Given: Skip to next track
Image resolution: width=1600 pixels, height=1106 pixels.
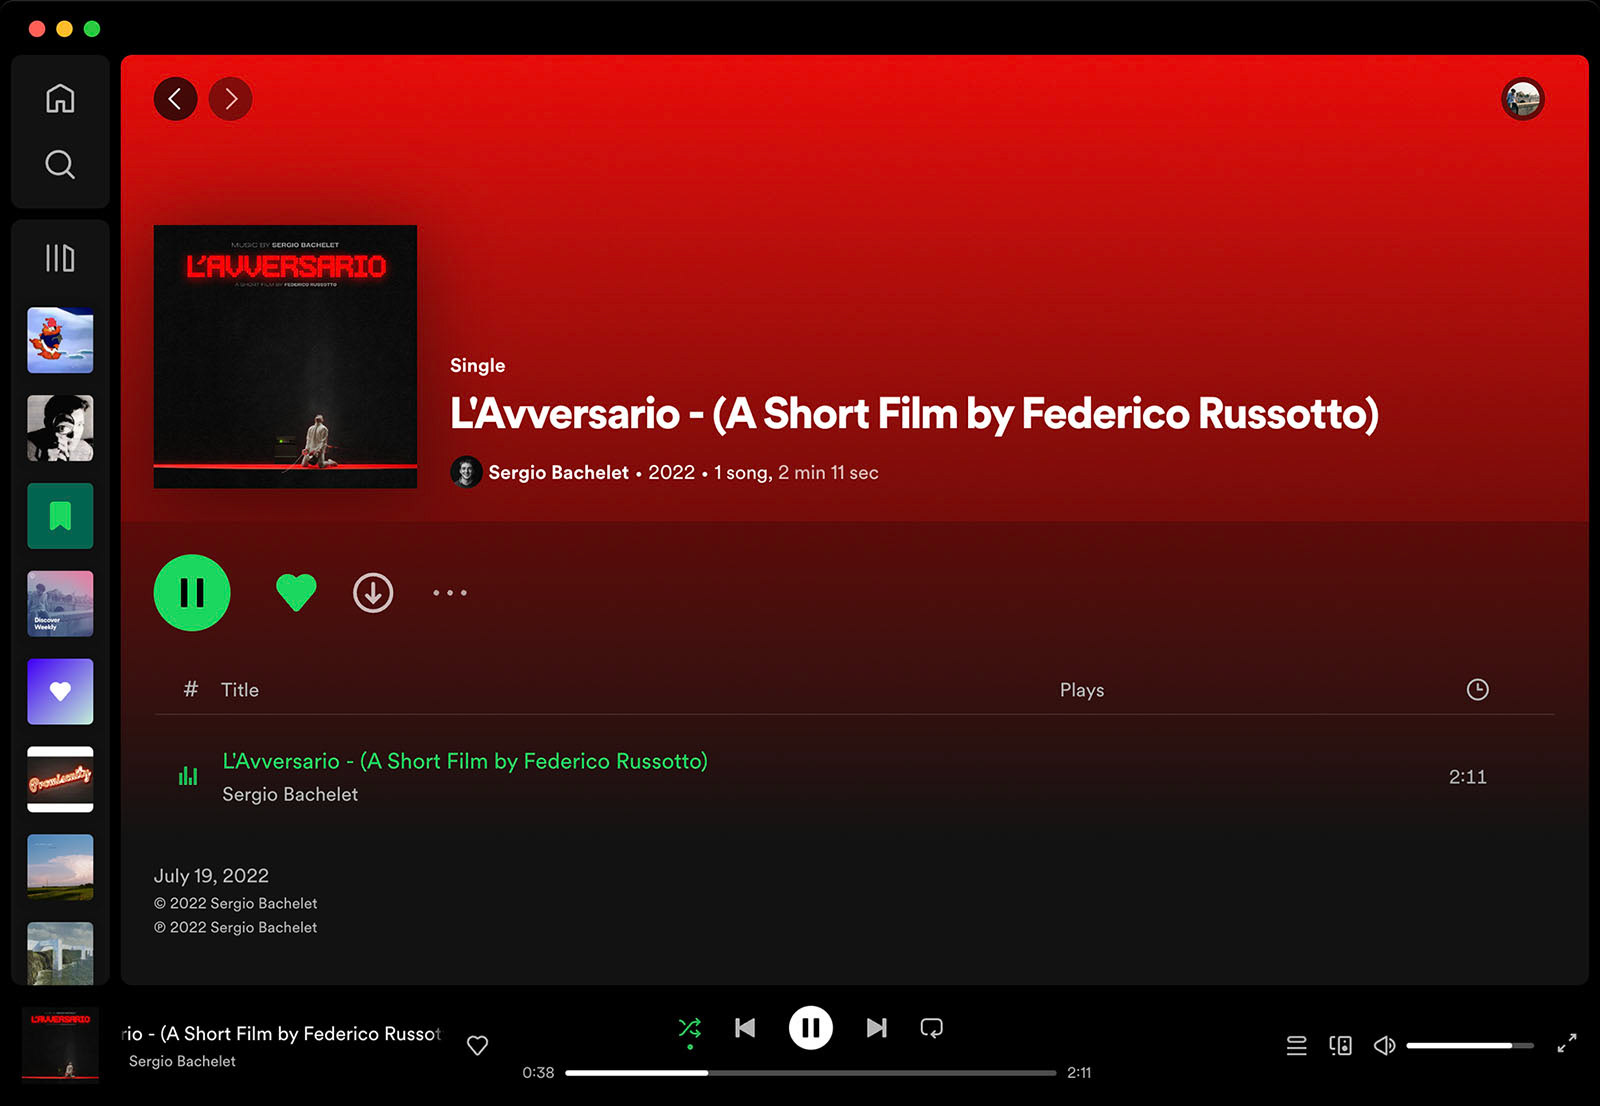Looking at the screenshot, I should click(x=876, y=1028).
